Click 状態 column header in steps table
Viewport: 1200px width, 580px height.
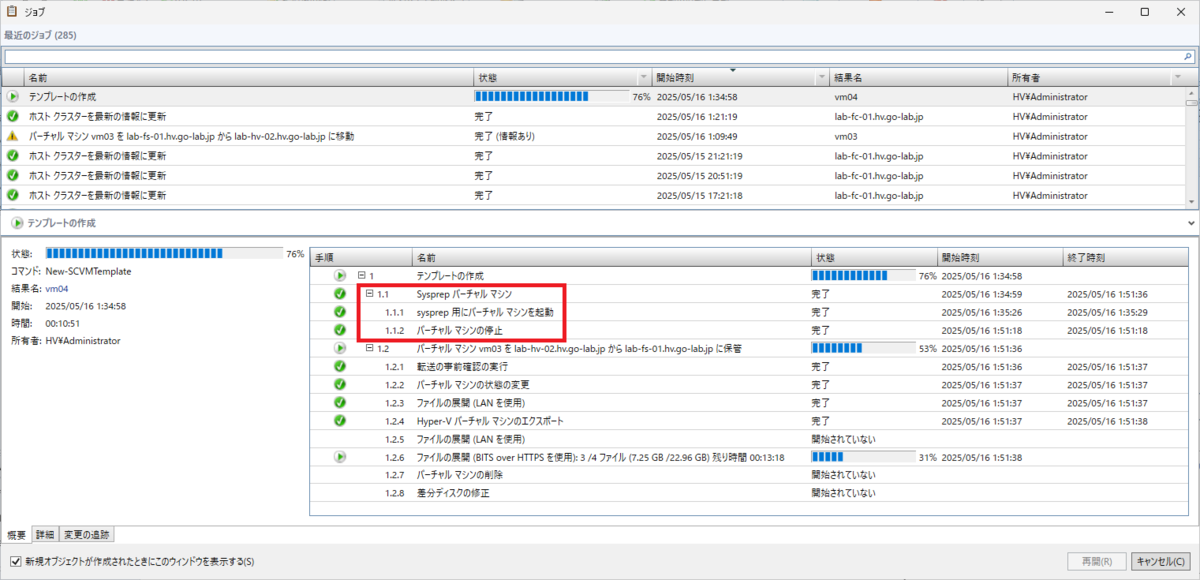(x=873, y=256)
